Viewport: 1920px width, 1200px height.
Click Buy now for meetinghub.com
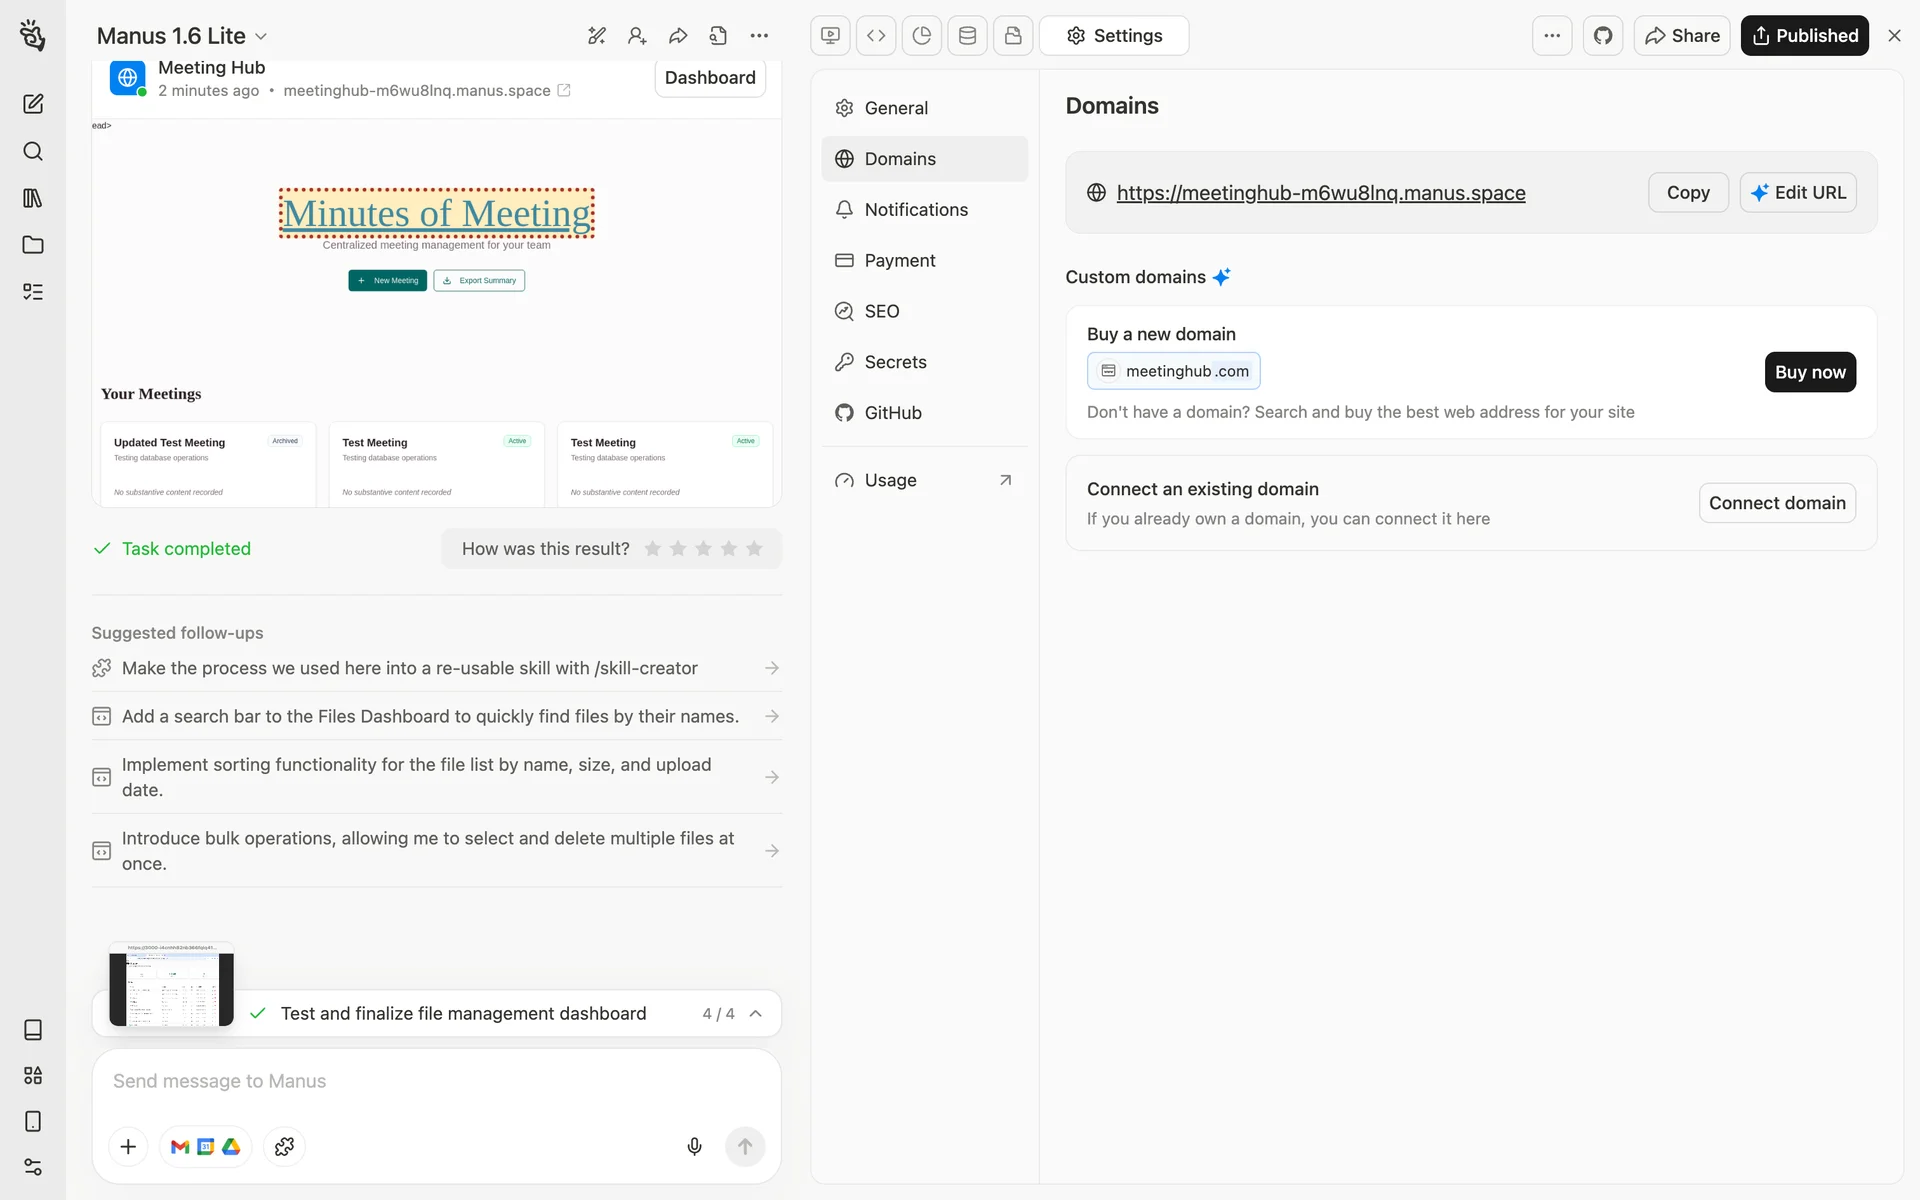(x=1809, y=372)
